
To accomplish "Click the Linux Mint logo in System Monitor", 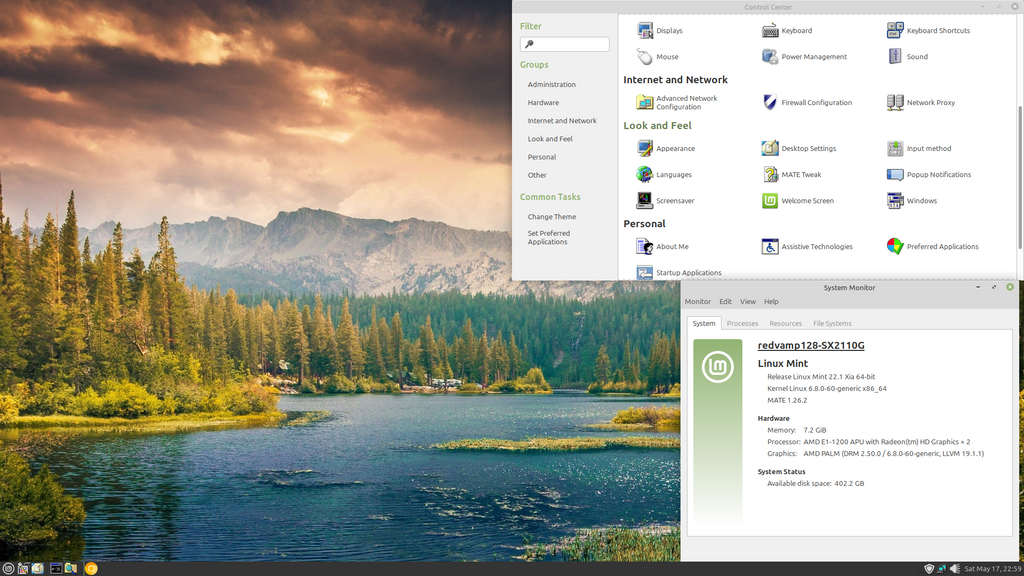I will pos(718,366).
